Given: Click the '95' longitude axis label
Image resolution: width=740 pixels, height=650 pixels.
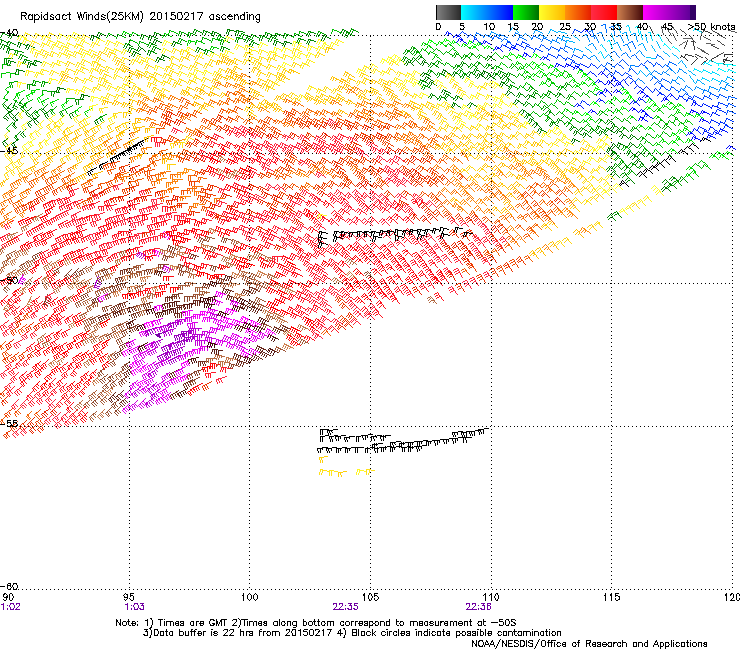Looking at the screenshot, I should (x=129, y=597).
